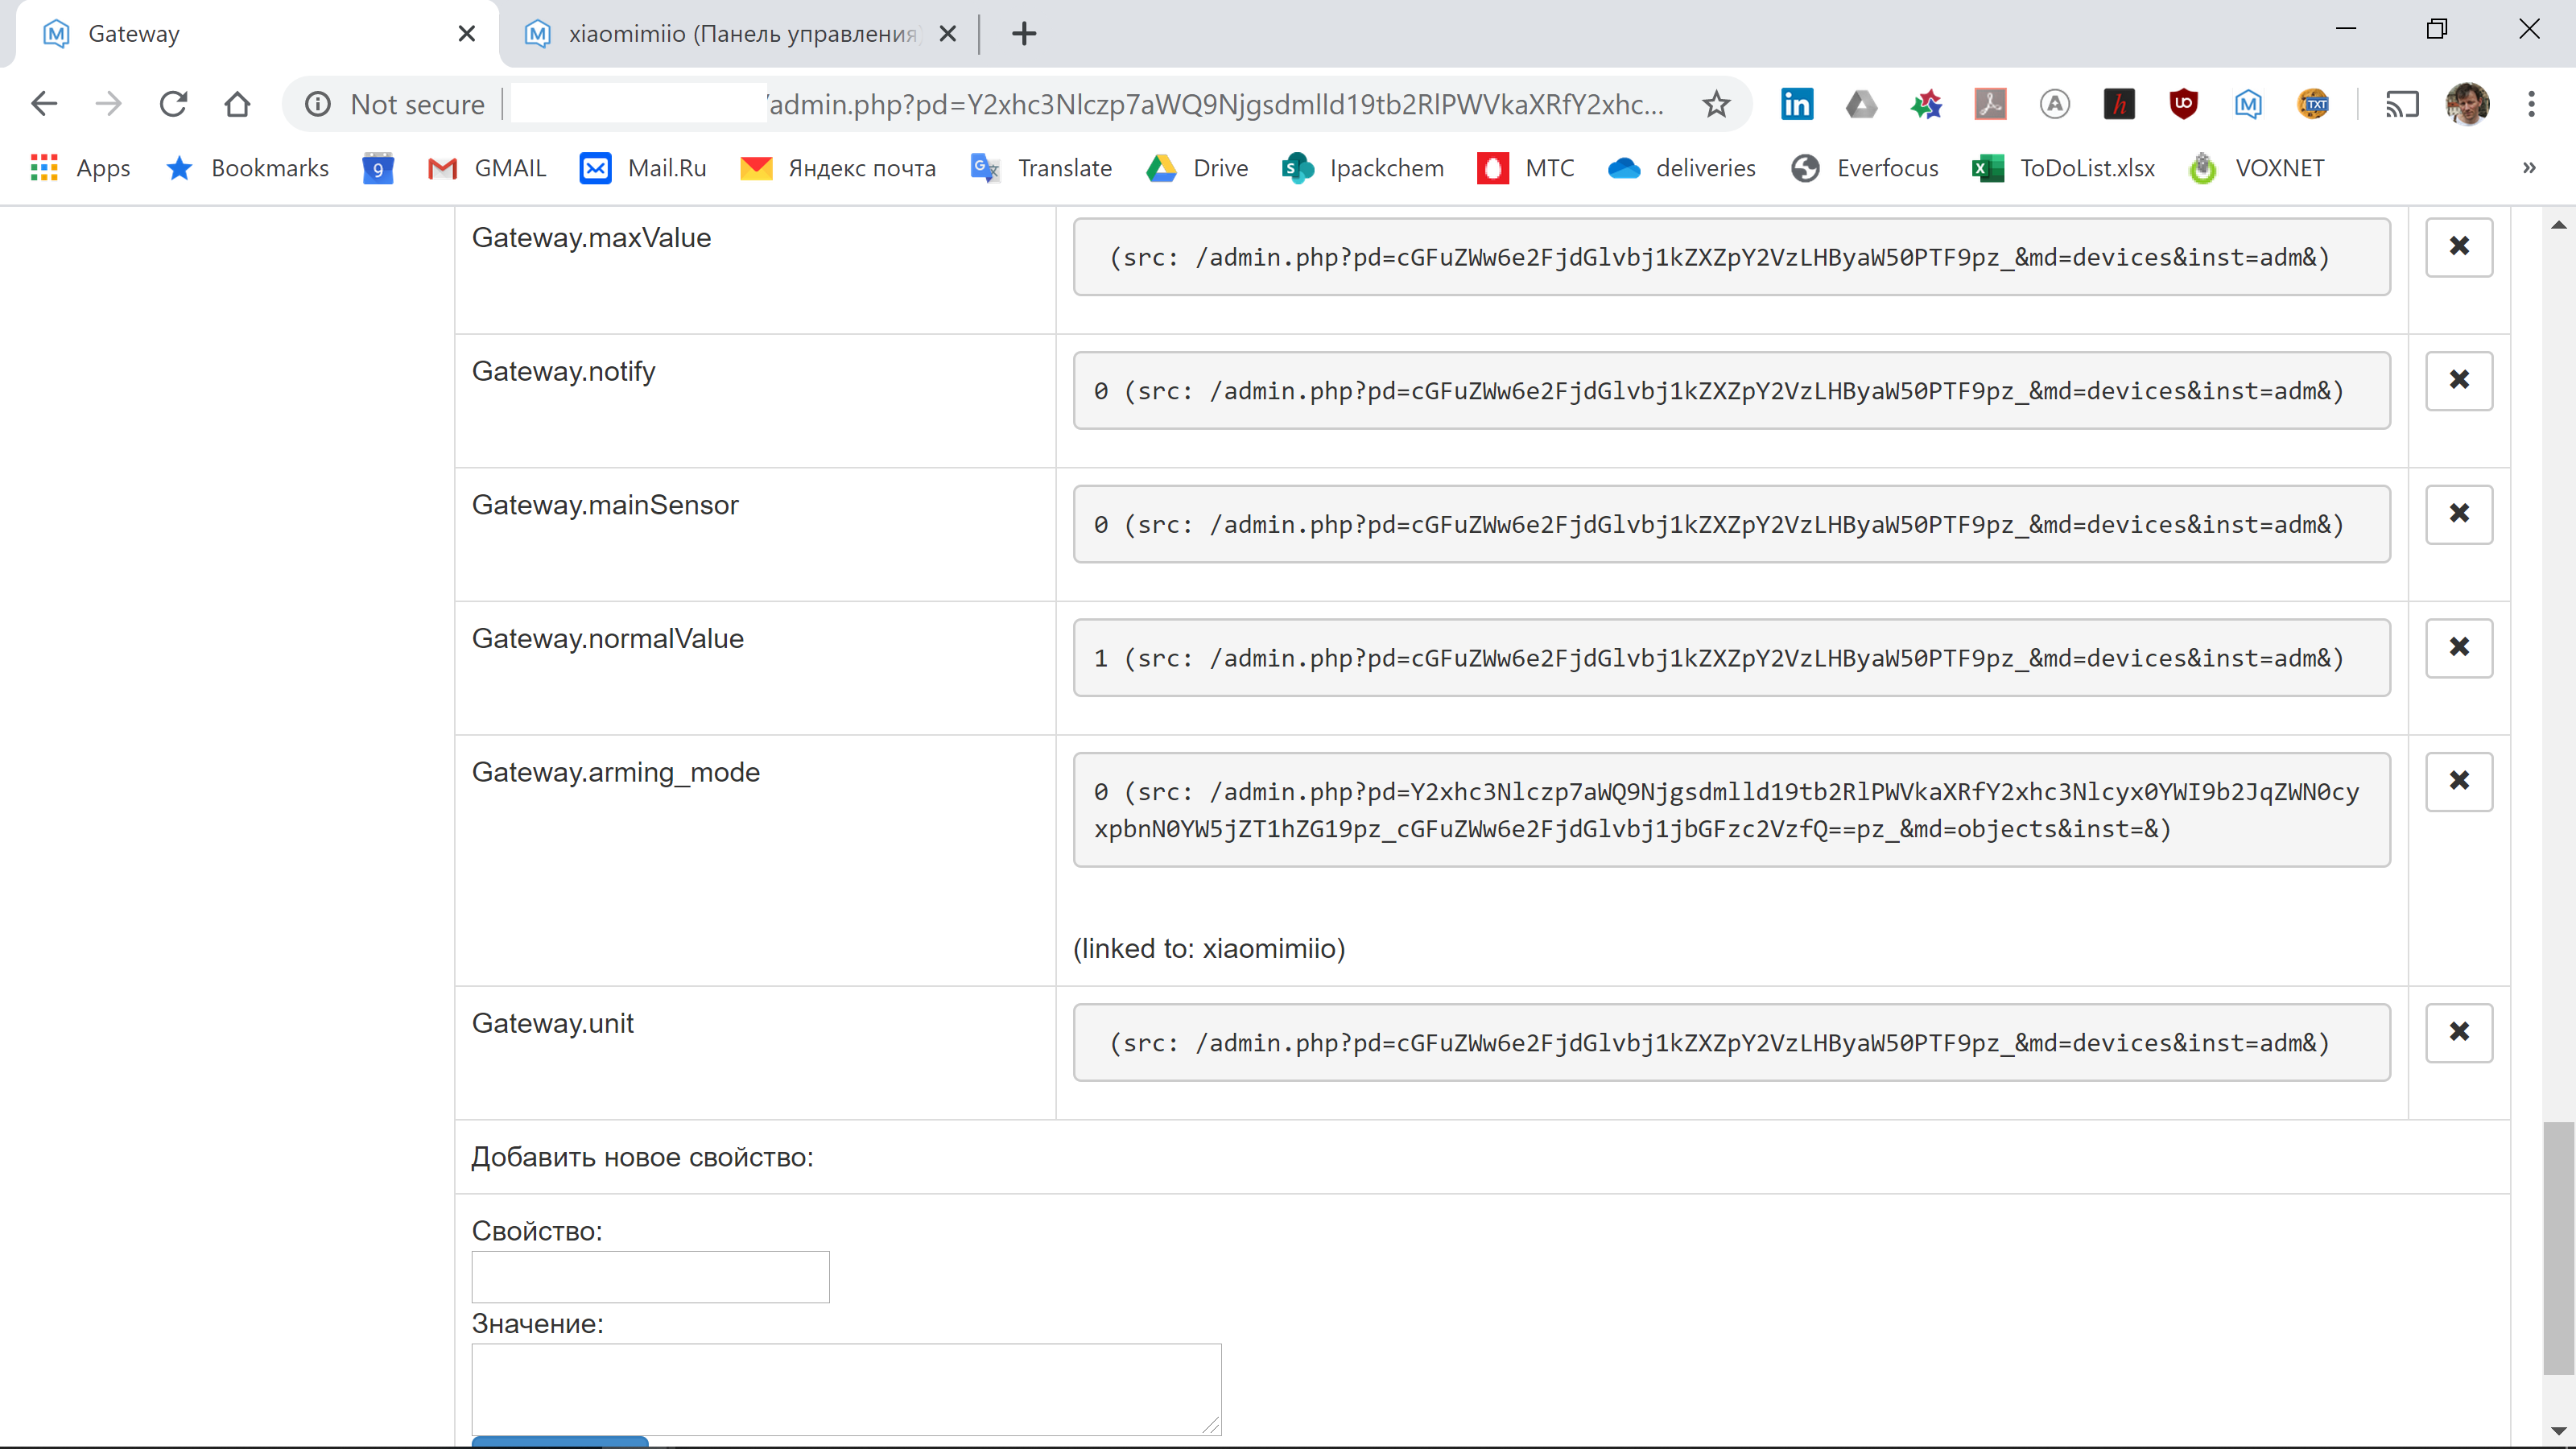2576x1449 pixels.
Task: Click the browser profile avatar
Action: (x=2469, y=104)
